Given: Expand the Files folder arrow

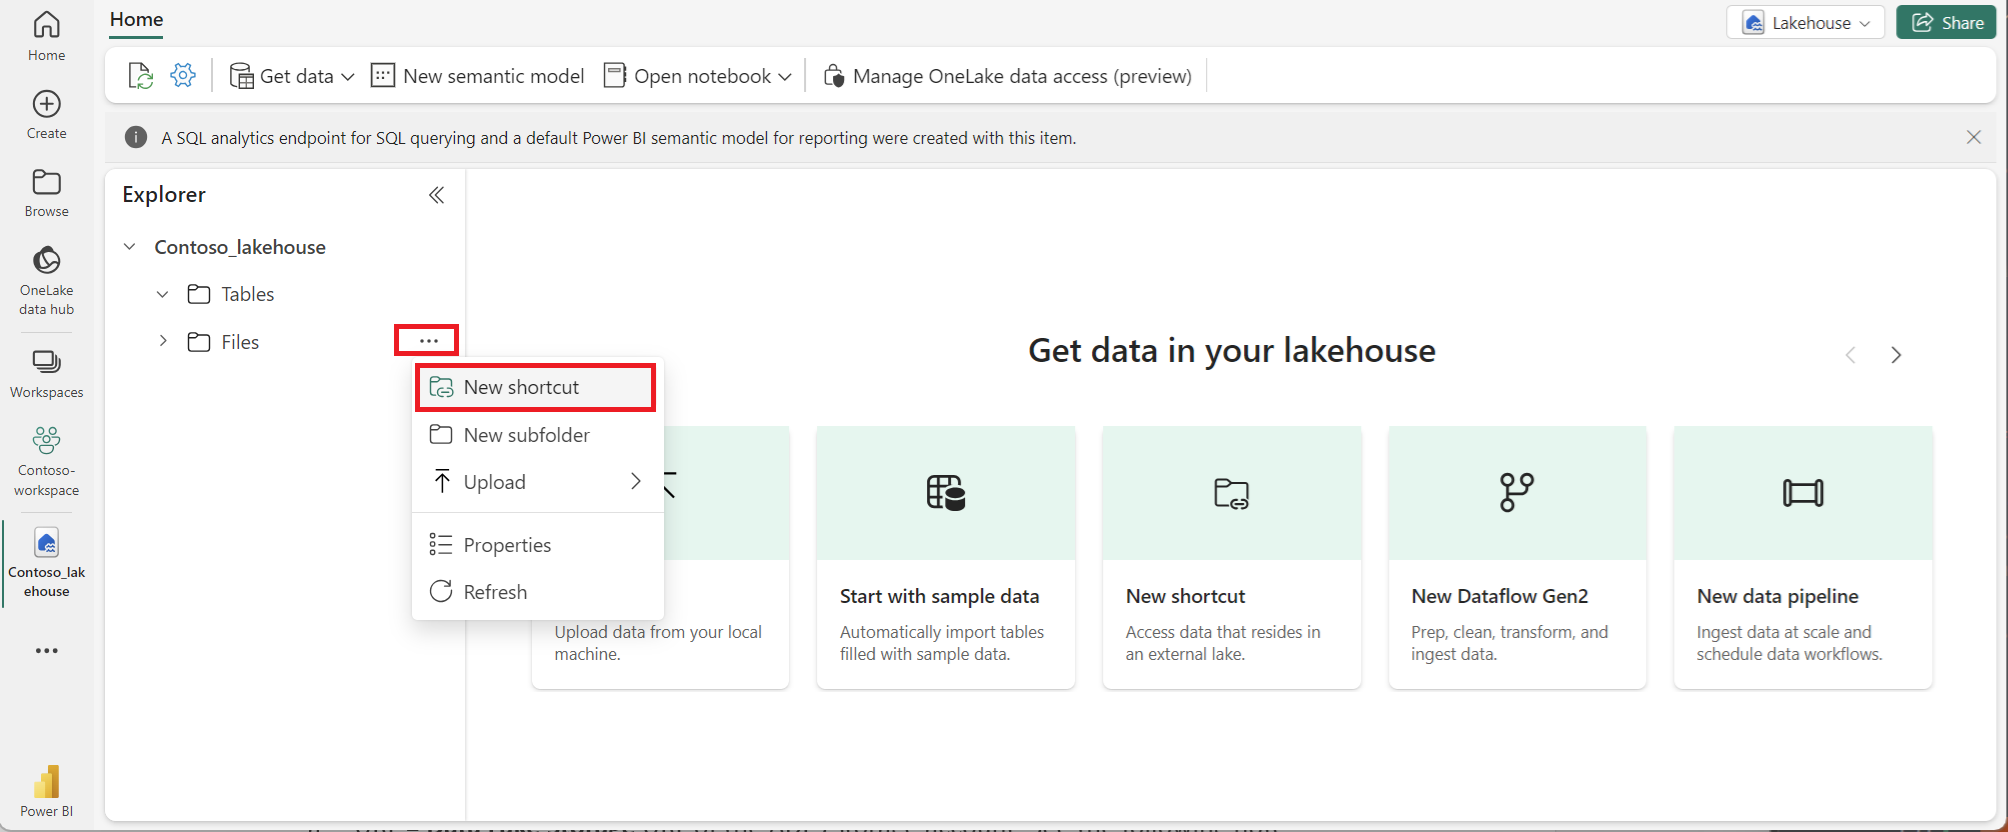Looking at the screenshot, I should [x=163, y=341].
